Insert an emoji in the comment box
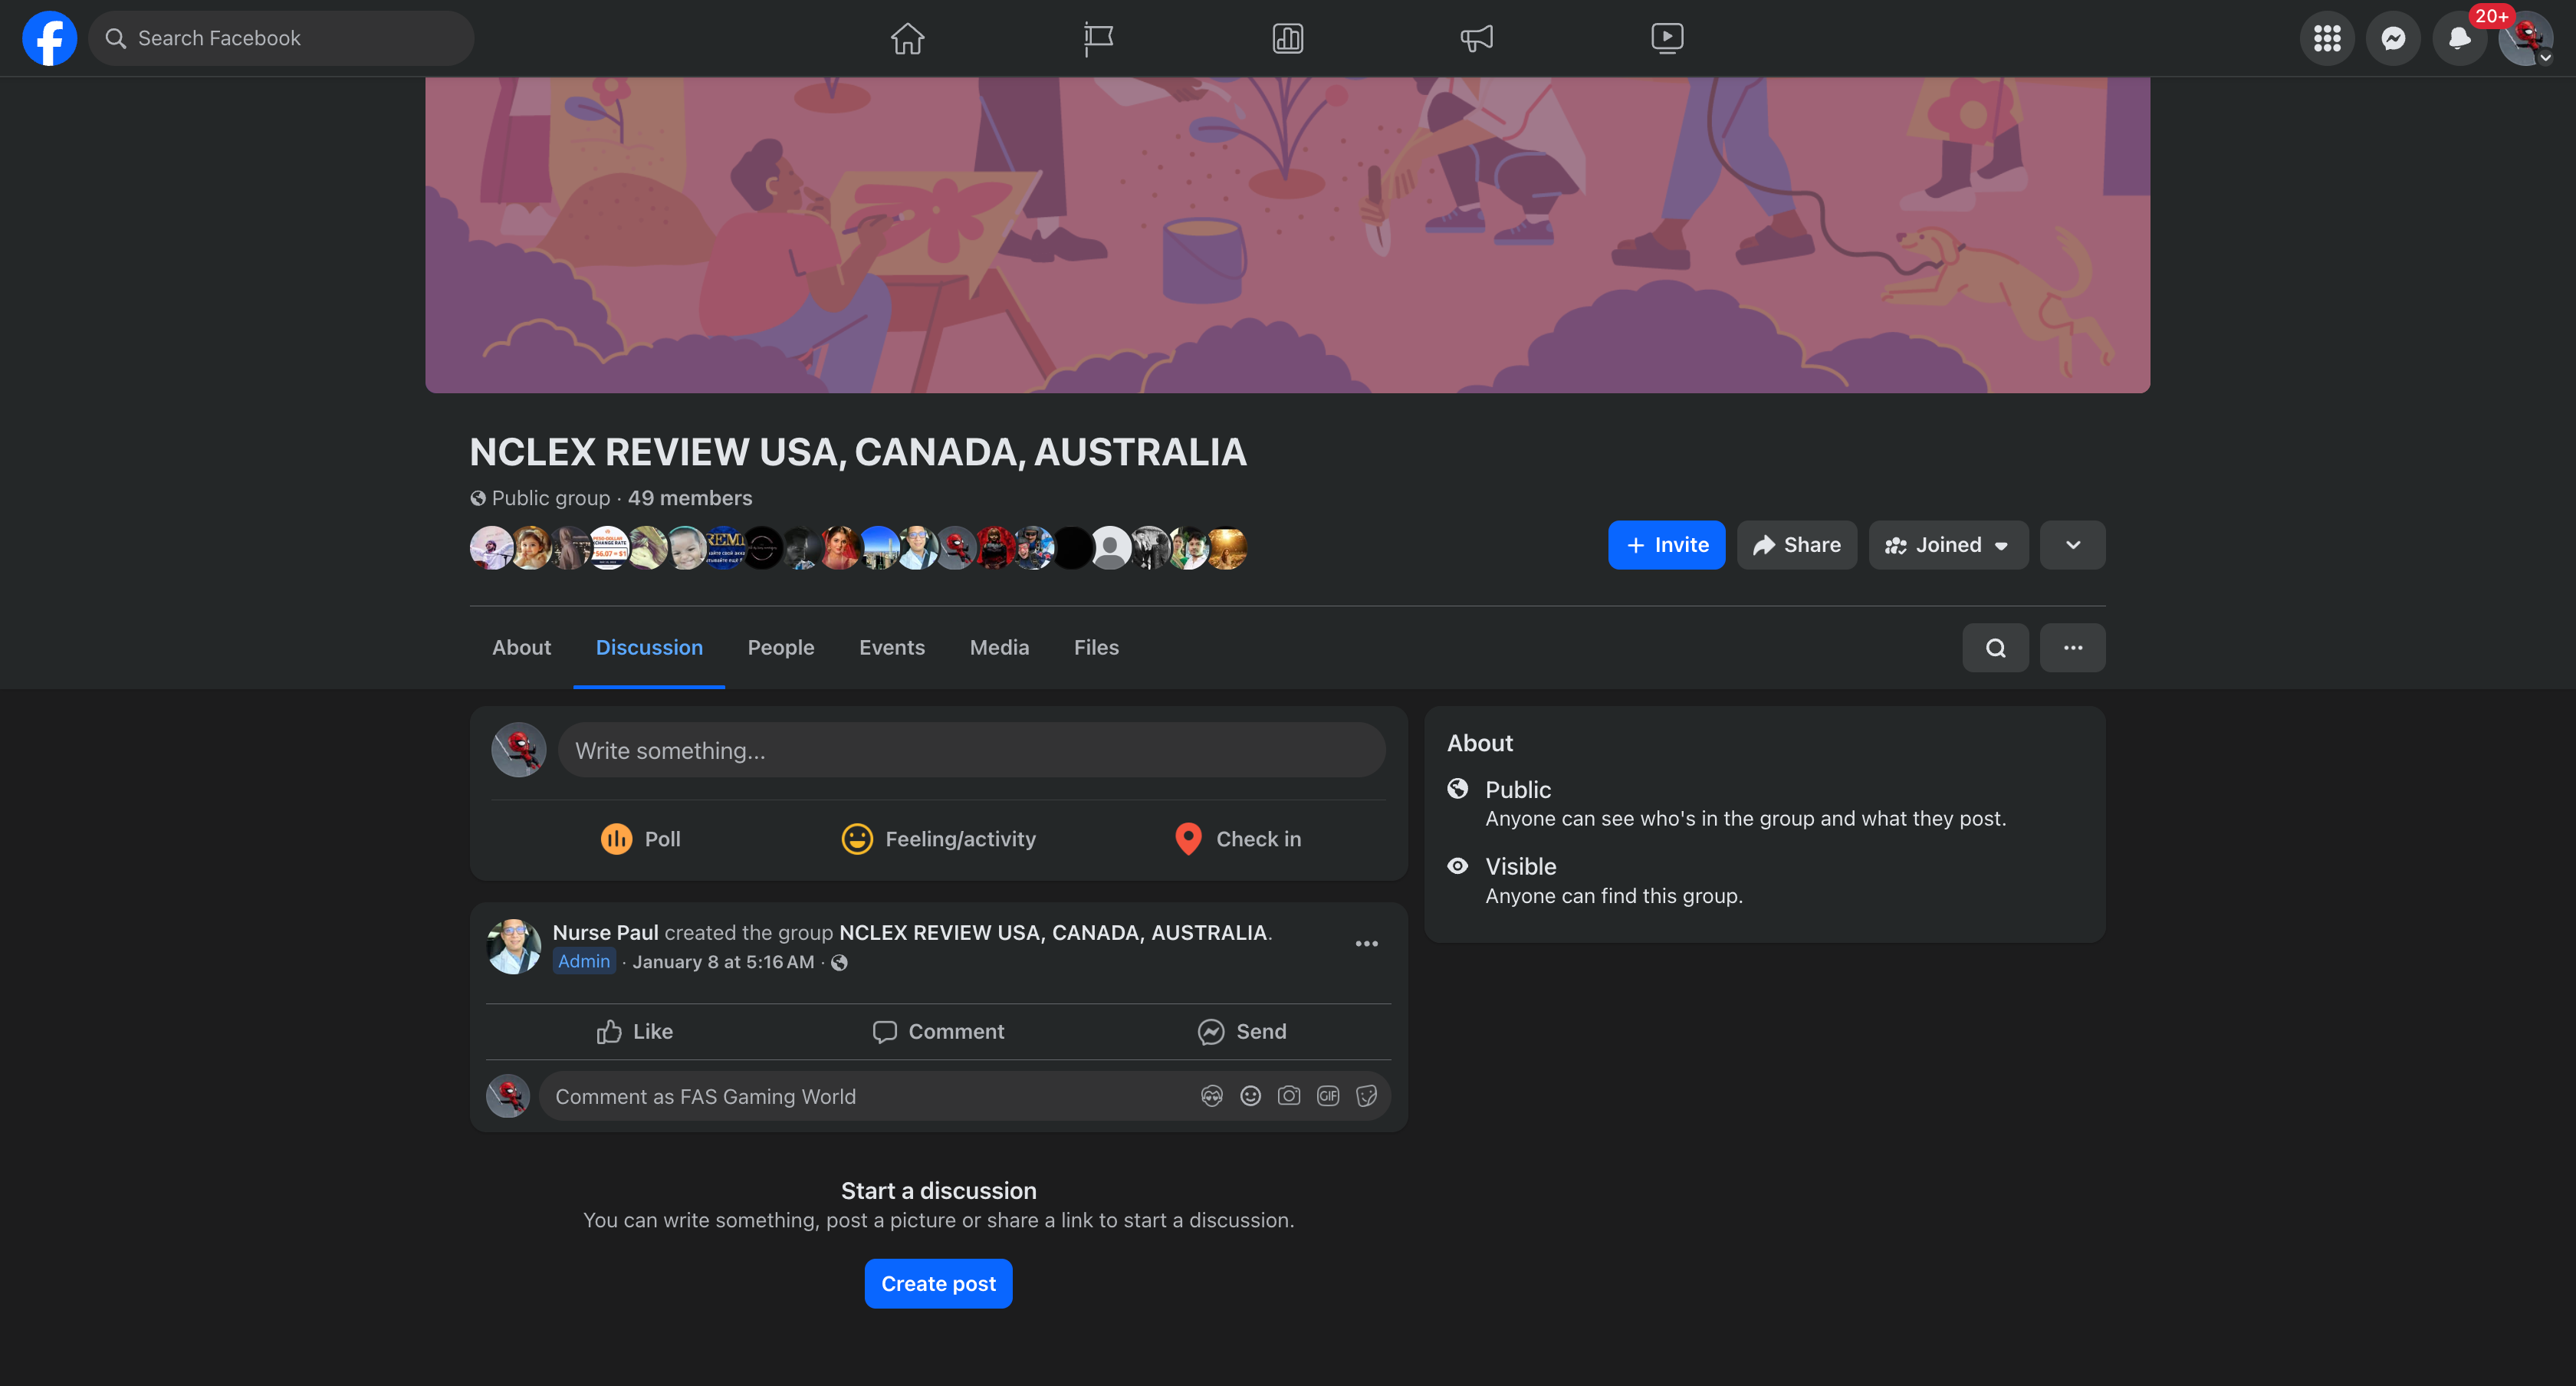 (1250, 1096)
